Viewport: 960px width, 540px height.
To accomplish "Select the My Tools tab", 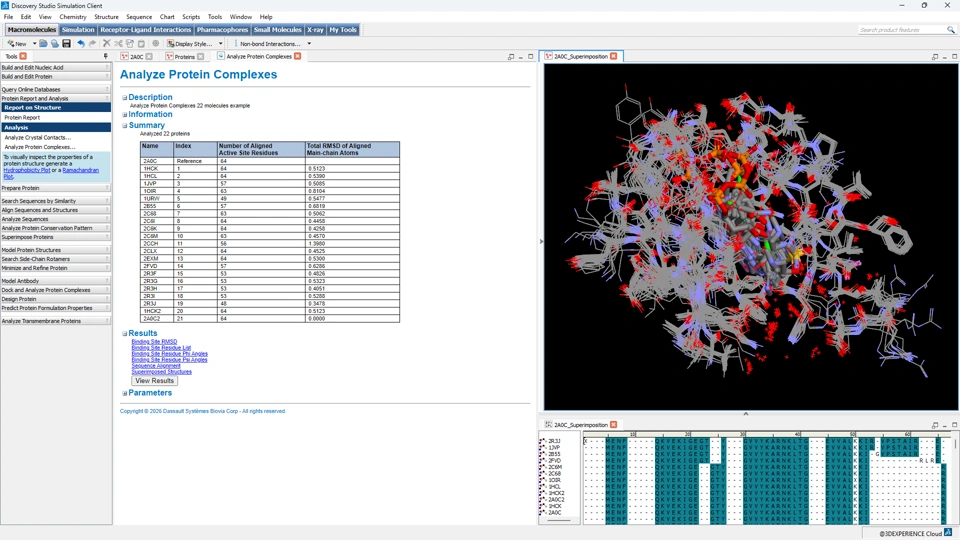I will click(343, 29).
